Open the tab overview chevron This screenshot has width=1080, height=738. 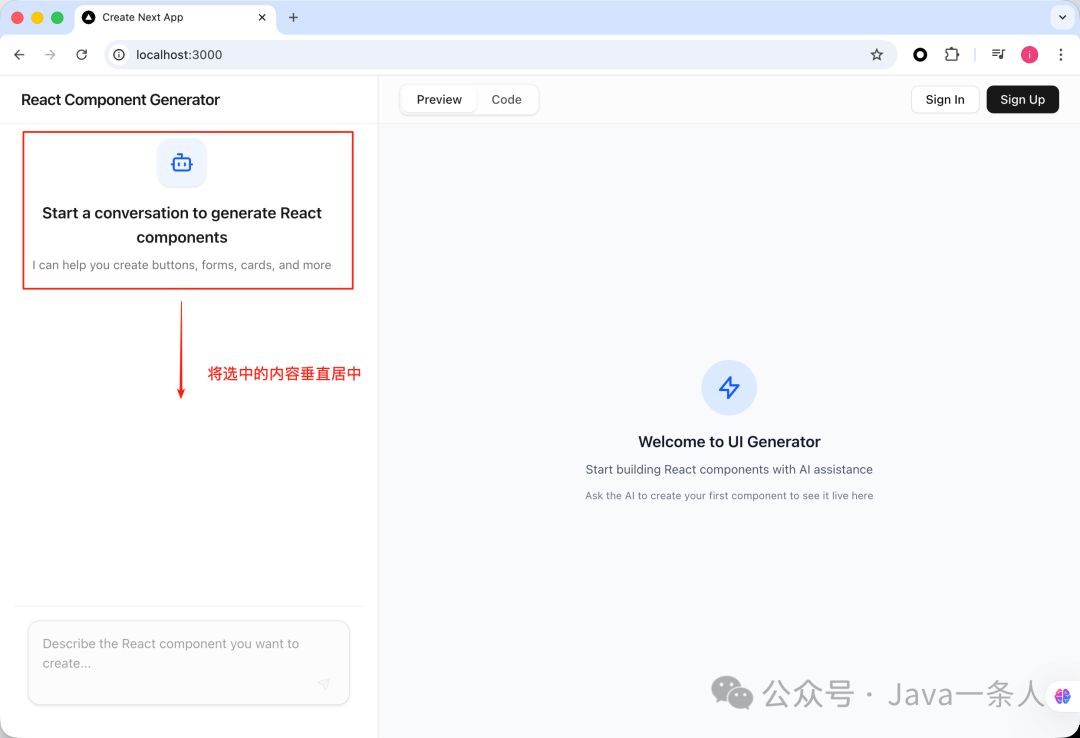pos(1062,17)
